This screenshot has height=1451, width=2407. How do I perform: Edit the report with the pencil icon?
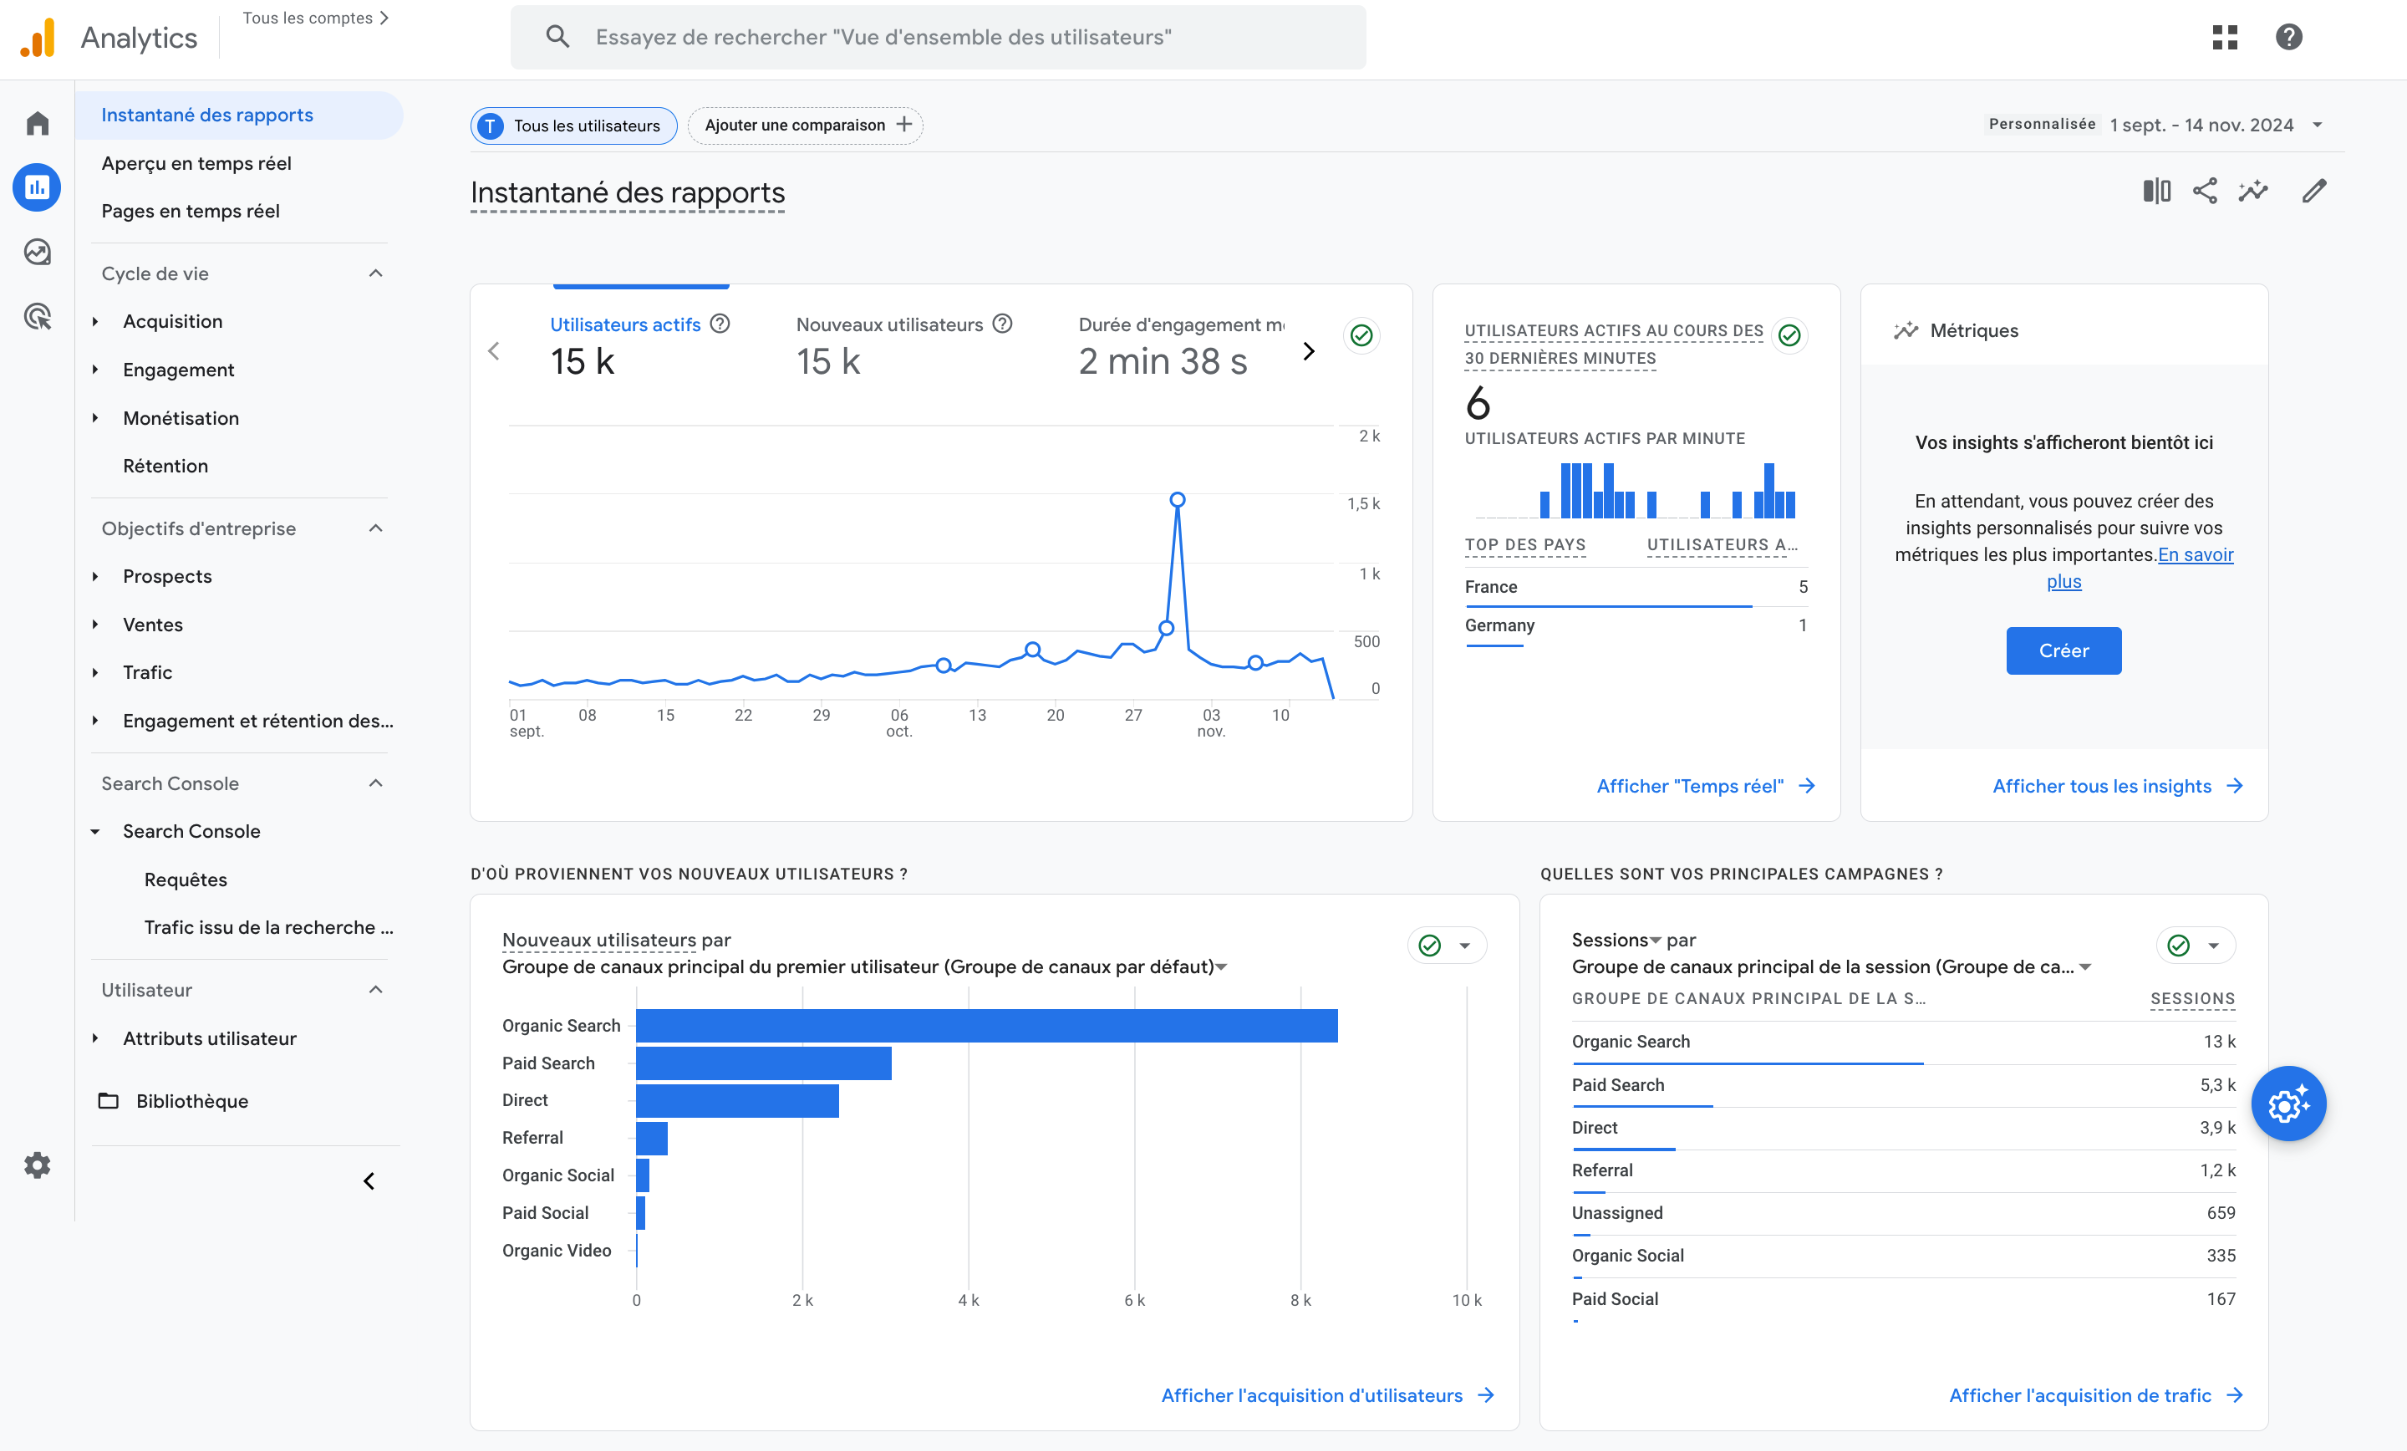point(2315,190)
